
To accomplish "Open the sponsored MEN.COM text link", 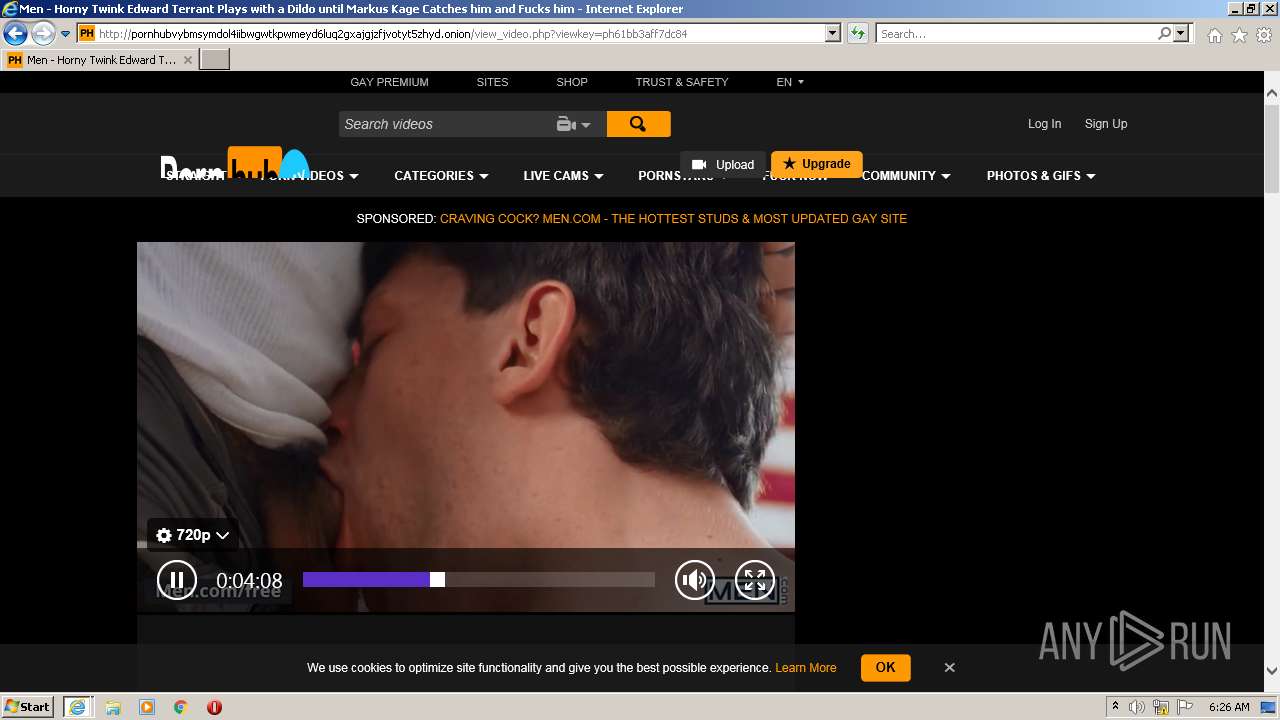I will tap(673, 219).
